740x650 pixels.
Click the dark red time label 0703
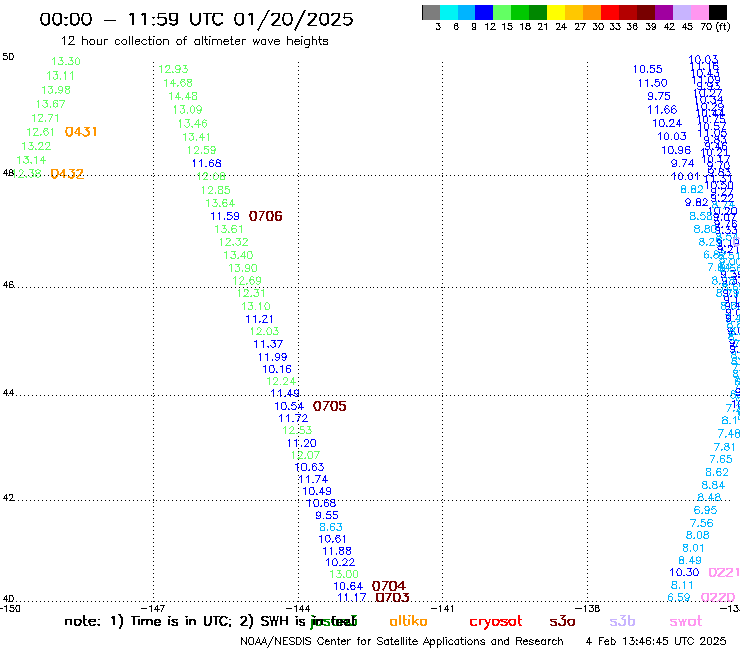tap(392, 598)
